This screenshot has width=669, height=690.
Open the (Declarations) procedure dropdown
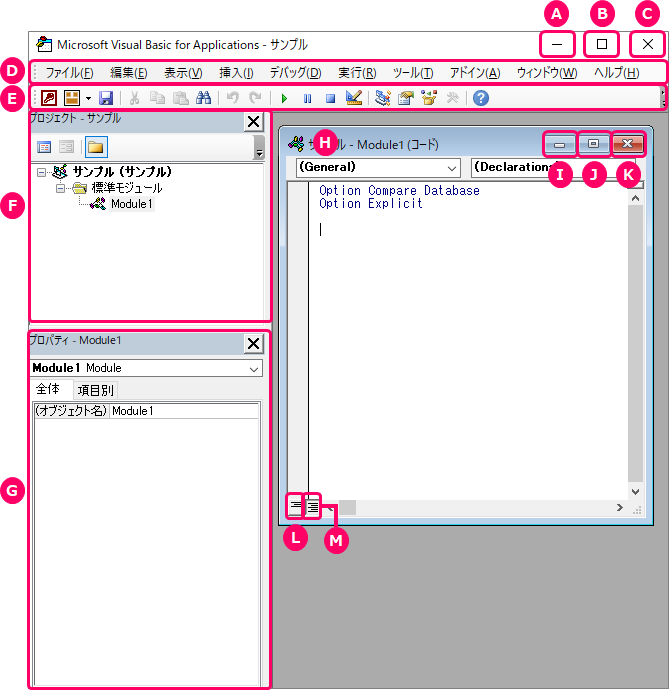(553, 168)
